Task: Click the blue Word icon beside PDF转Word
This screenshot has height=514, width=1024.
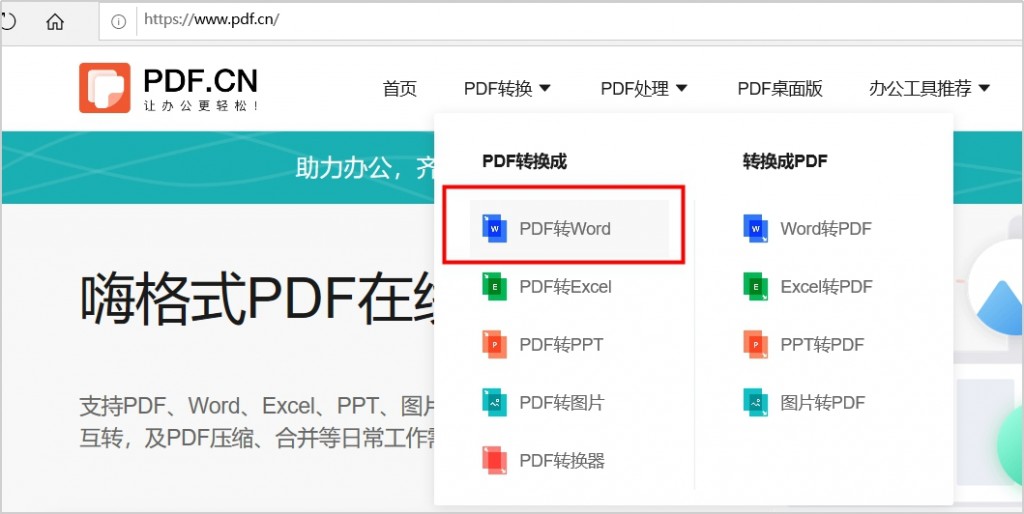Action: pos(494,229)
